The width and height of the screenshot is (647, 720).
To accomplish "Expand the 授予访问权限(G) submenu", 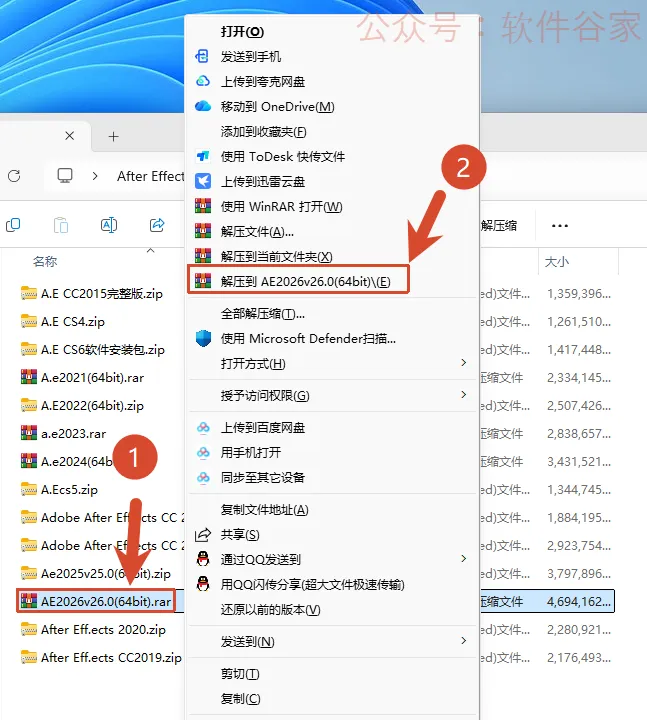I will [x=464, y=394].
